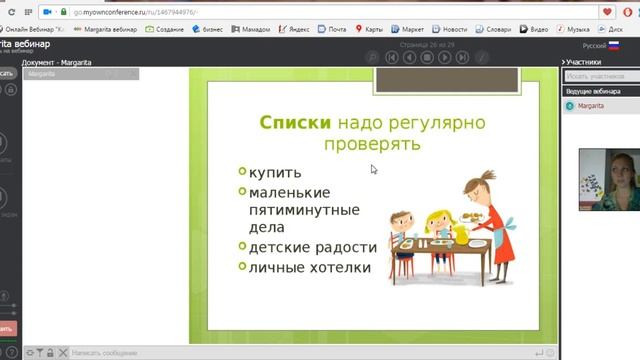This screenshot has height=360, width=640.
Task: Reload the browser page
Action: 11,12
